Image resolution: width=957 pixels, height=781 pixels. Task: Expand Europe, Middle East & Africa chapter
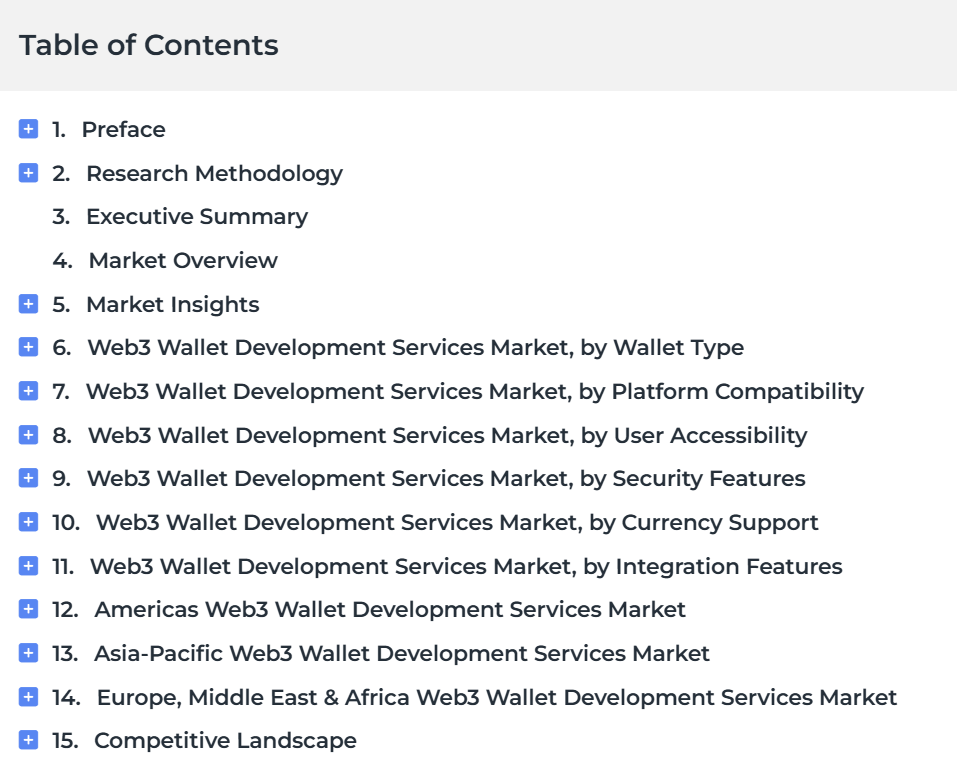pos(28,697)
